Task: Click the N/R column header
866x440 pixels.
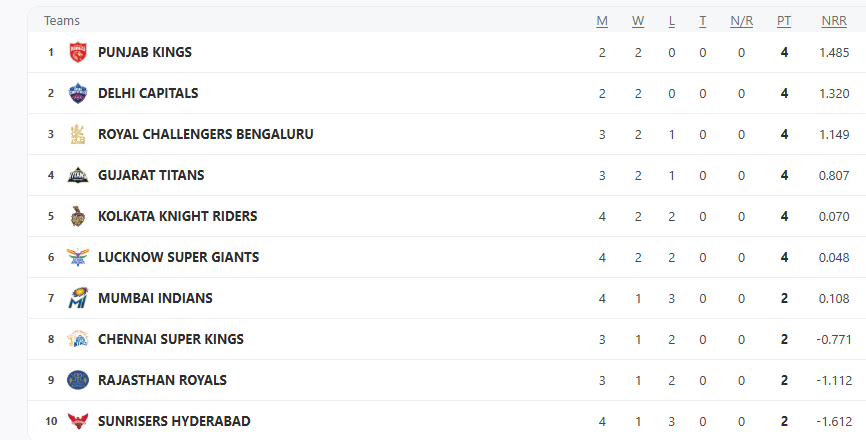Action: pos(741,21)
